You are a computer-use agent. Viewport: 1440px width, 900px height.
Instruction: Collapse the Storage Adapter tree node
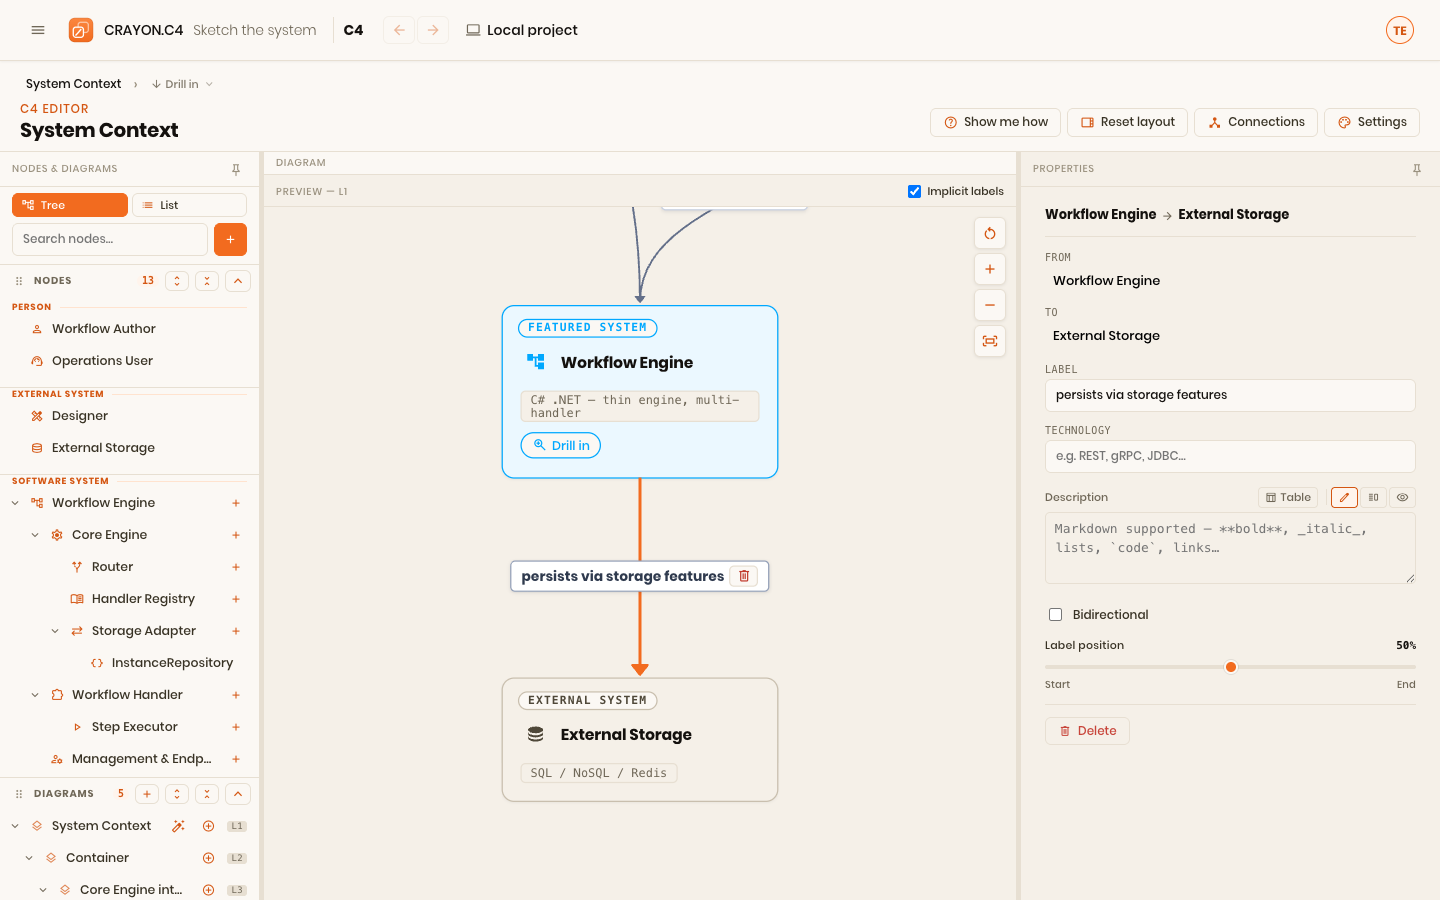point(55,631)
